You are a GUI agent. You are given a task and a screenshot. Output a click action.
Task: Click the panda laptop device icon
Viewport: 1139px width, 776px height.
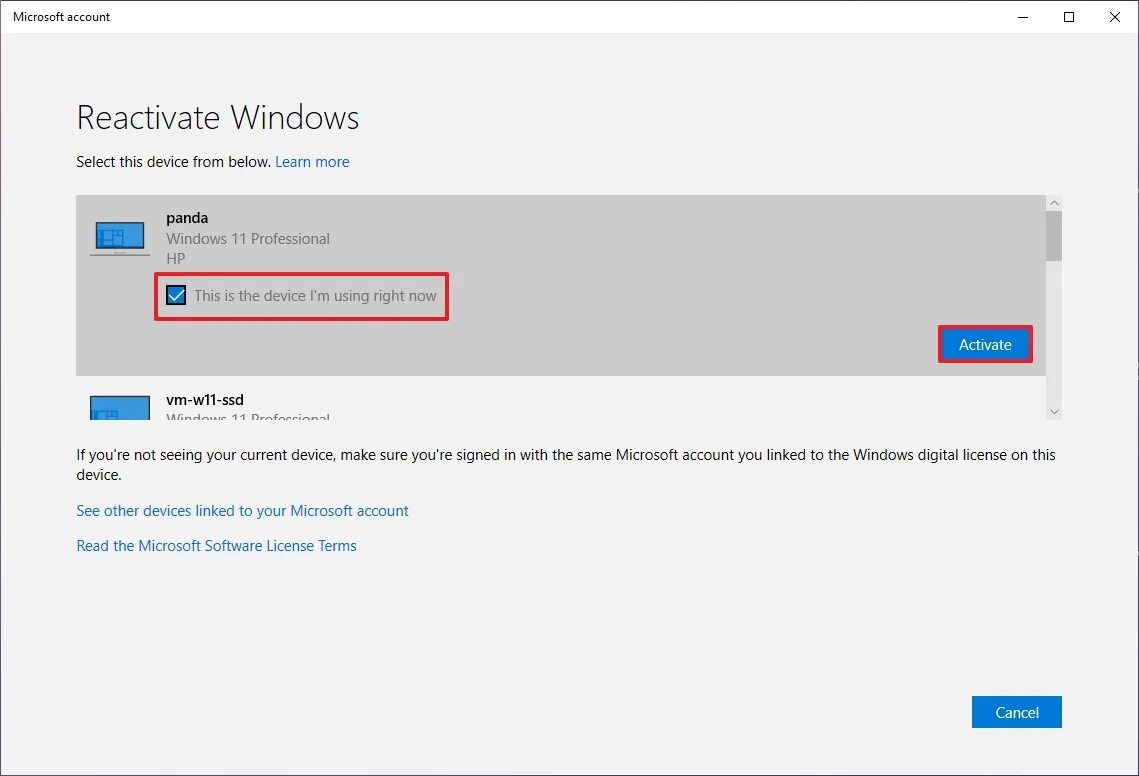coord(119,236)
